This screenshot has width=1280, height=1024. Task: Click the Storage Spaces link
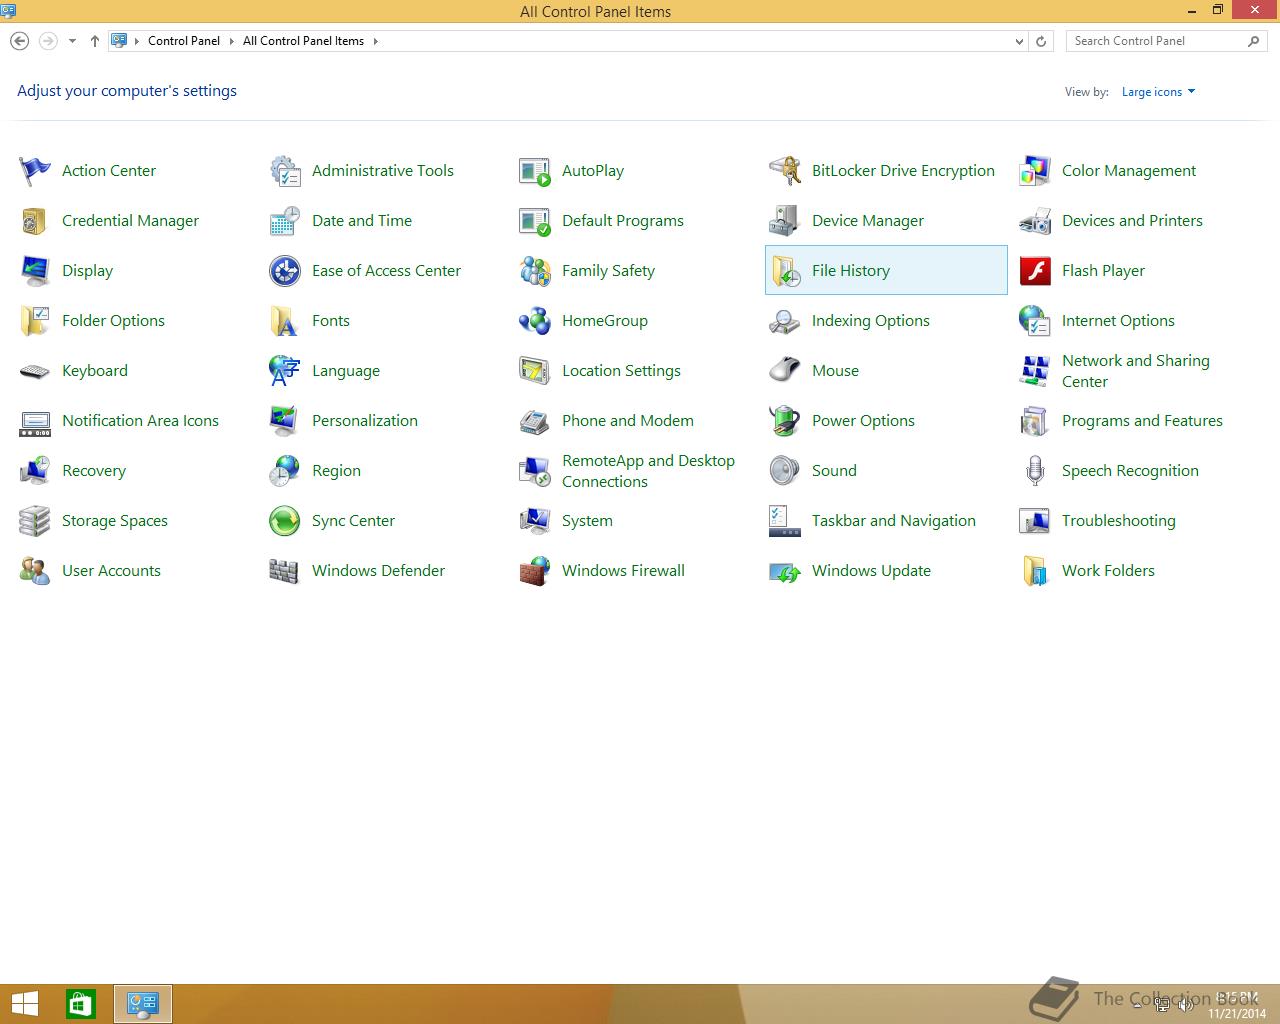115,521
